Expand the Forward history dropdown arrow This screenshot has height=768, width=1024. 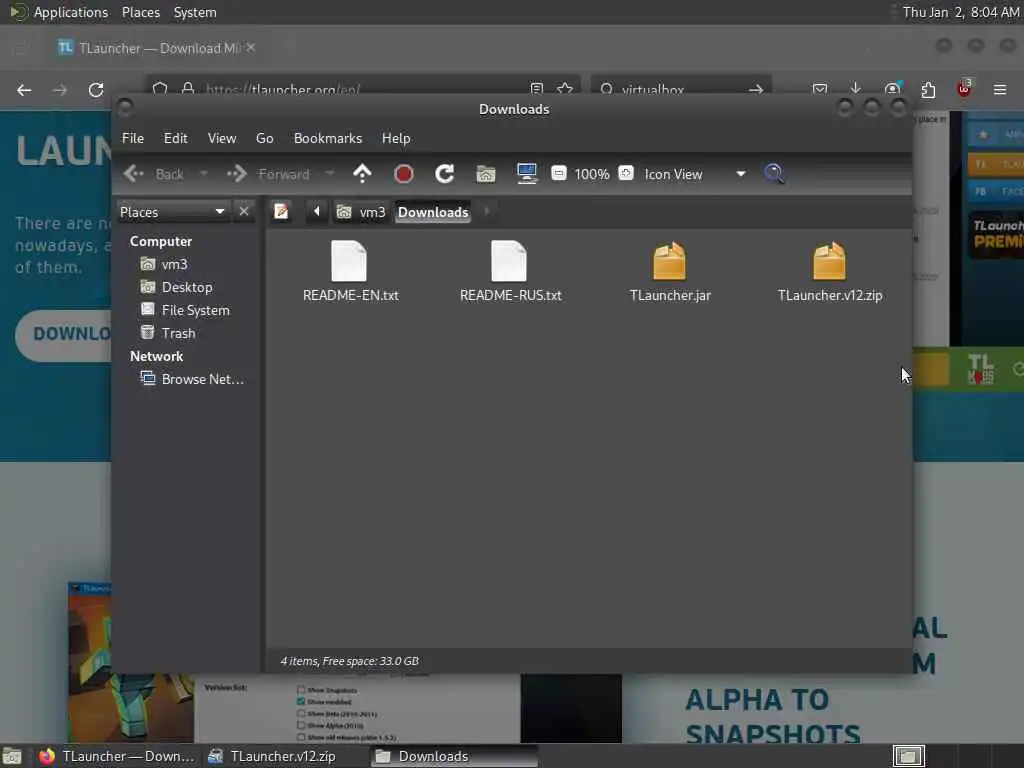[x=330, y=174]
